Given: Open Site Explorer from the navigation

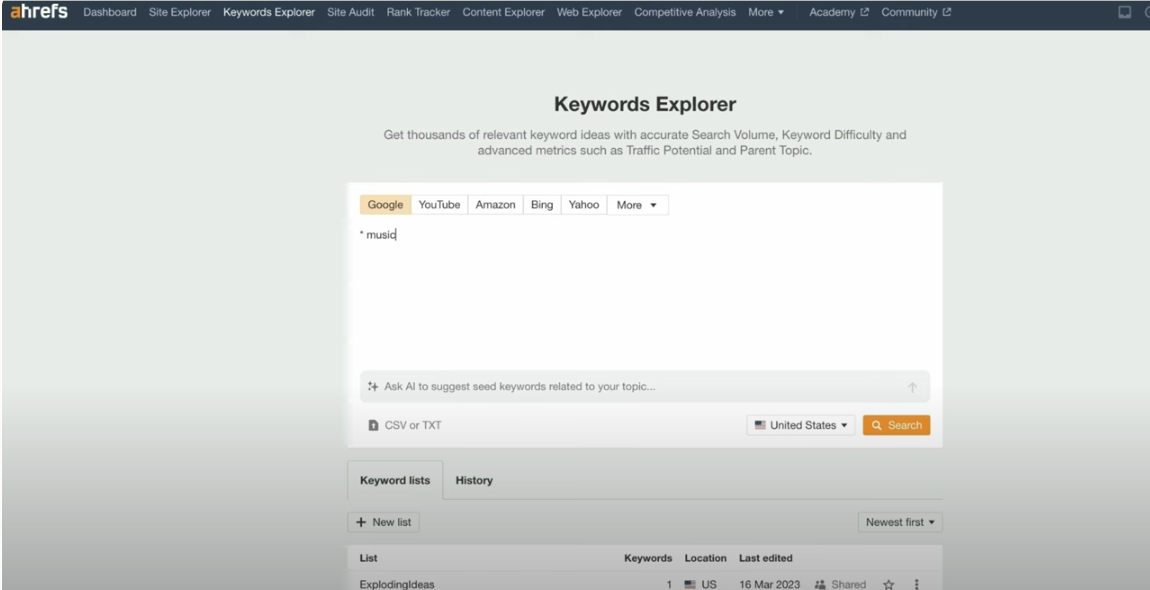Looking at the screenshot, I should pos(179,12).
